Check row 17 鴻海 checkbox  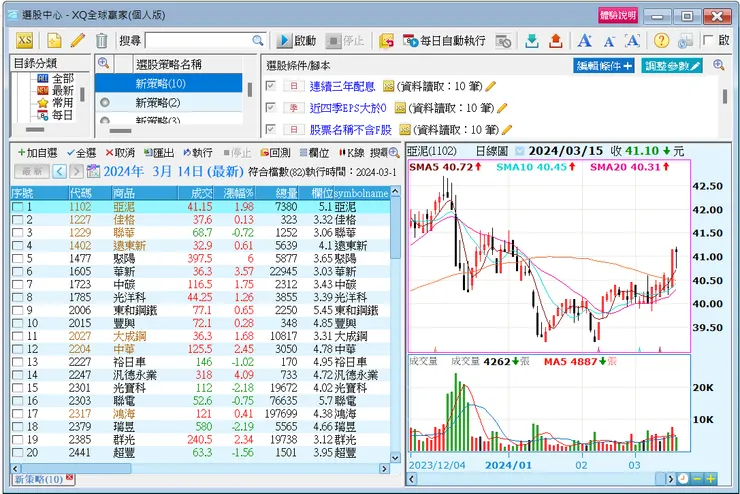tap(17, 414)
